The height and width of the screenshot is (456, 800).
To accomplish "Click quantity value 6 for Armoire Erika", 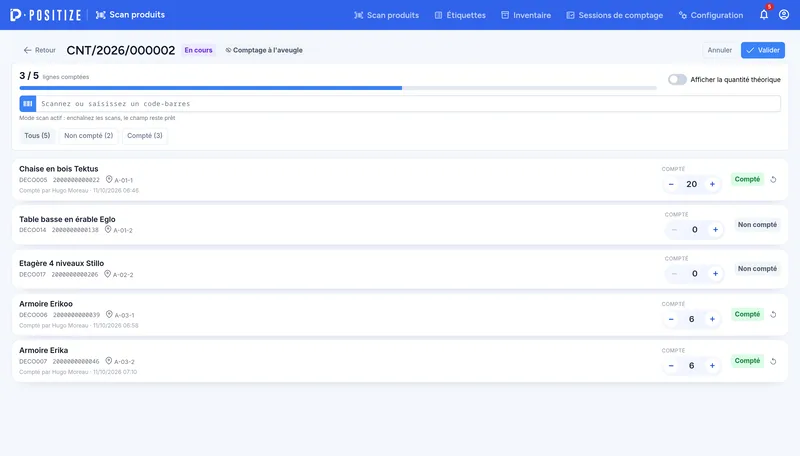I will [x=691, y=366].
